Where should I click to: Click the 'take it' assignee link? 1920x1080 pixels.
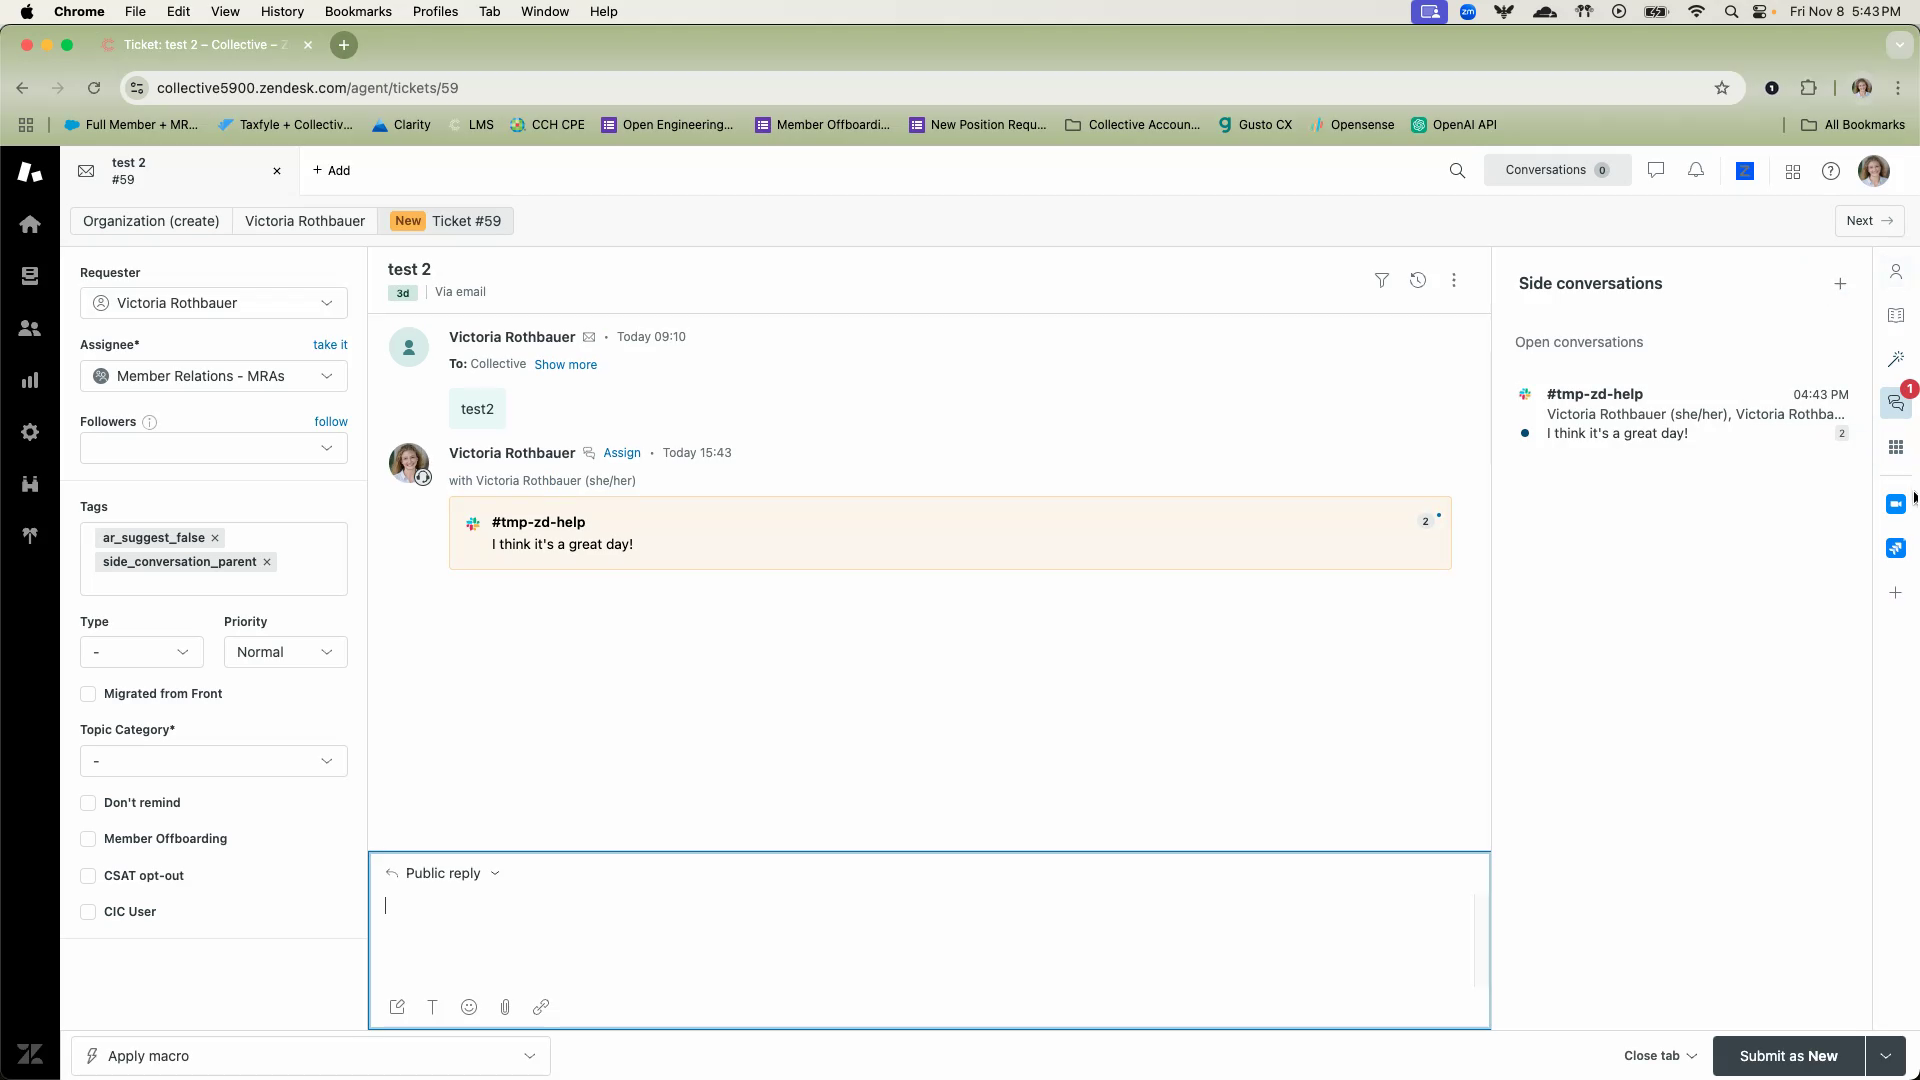point(330,345)
